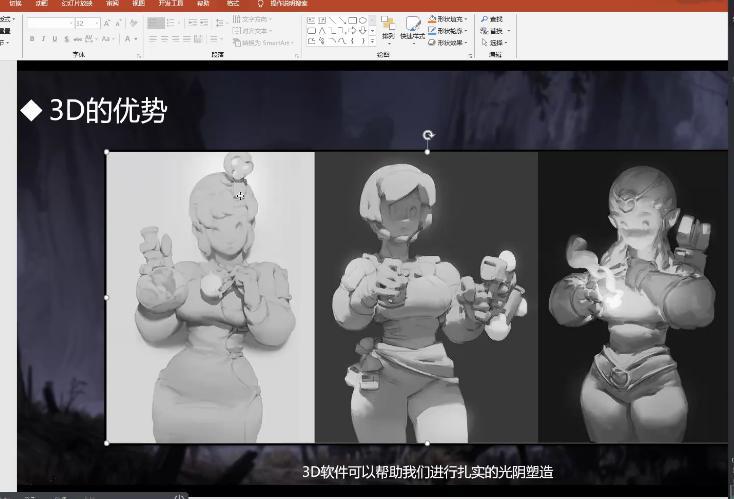
Task: Clear all text formatting with eraser icon
Action: (x=133, y=23)
